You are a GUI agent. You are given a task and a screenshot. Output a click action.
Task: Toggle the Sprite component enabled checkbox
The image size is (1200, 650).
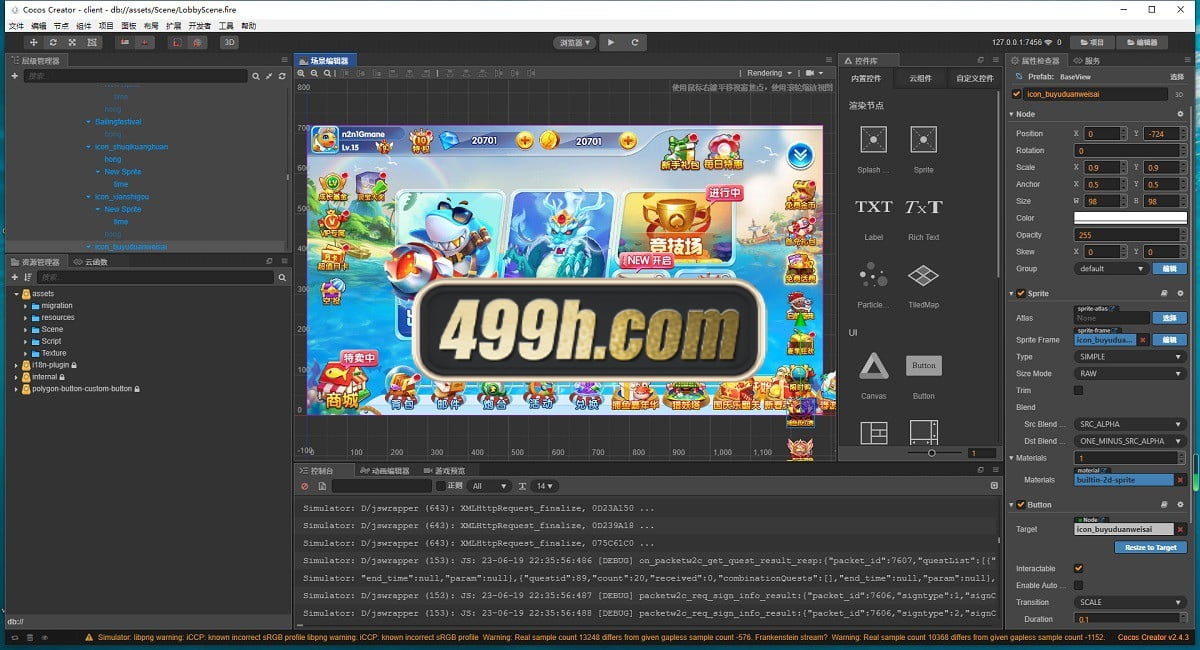pos(1021,294)
